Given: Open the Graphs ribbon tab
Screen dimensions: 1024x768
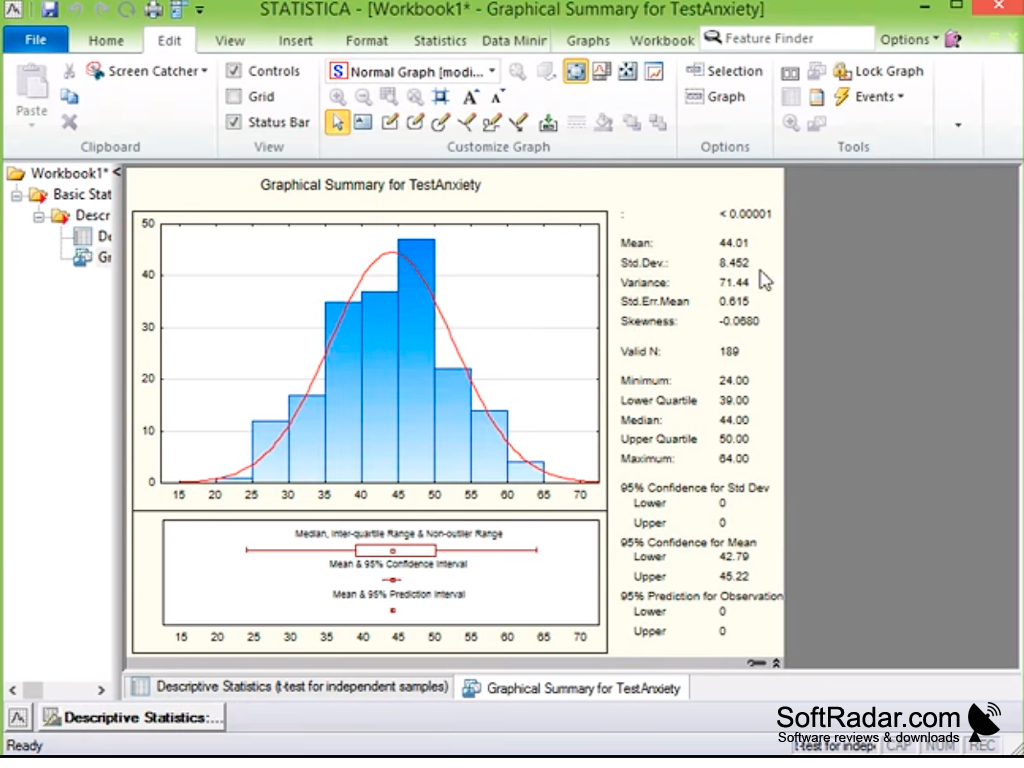Looking at the screenshot, I should pos(588,40).
